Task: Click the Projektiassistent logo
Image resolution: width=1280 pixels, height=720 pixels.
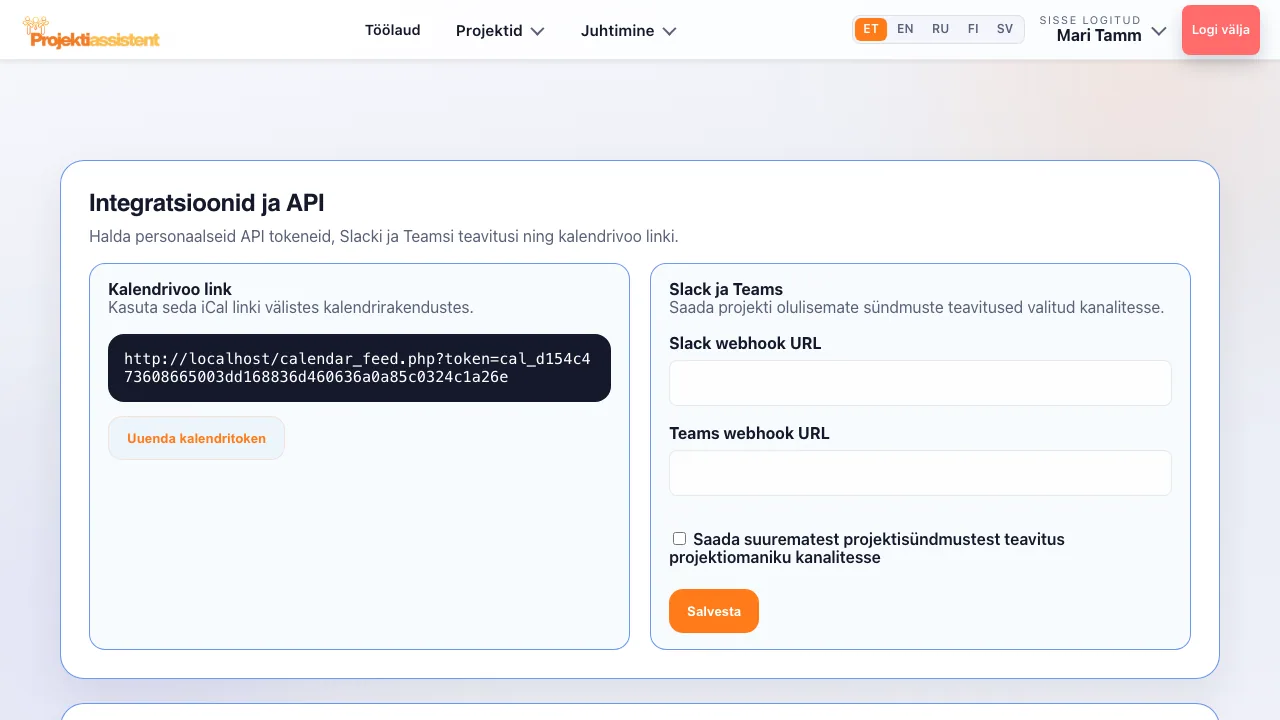Action: click(91, 31)
